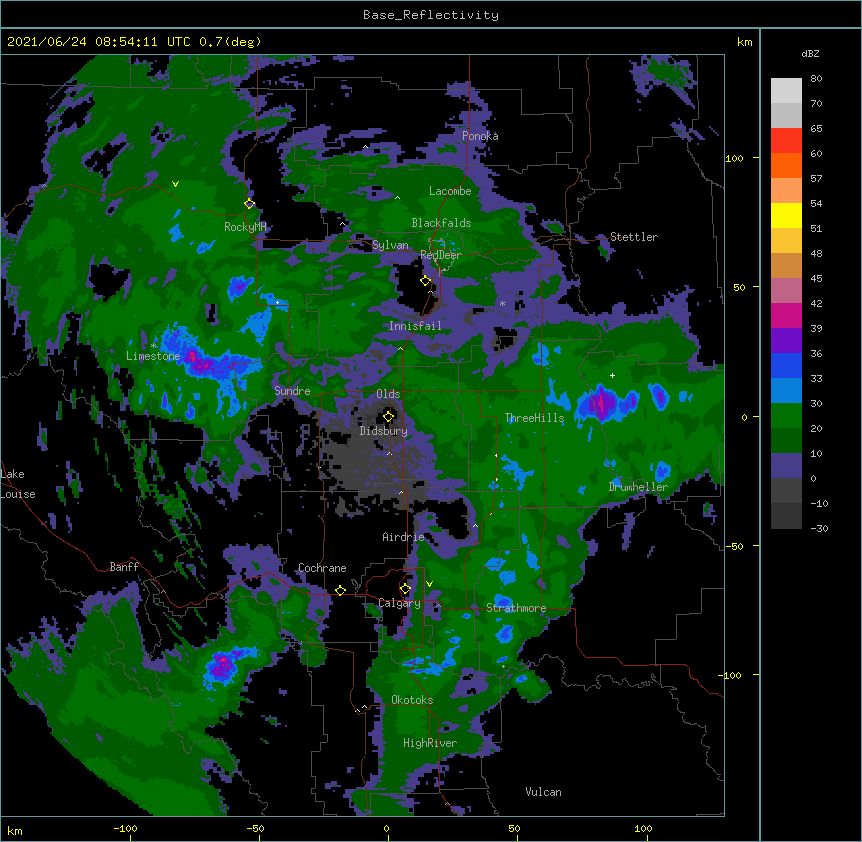Pick the red 65-60 dBZ legend swatch

(786, 141)
